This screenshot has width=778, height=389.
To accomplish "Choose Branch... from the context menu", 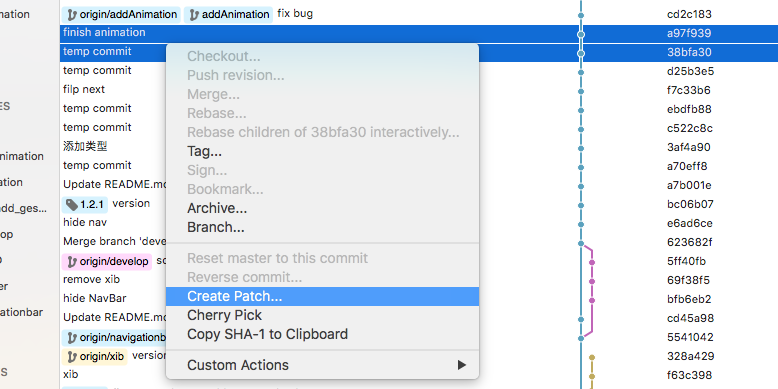I will tap(322, 227).
